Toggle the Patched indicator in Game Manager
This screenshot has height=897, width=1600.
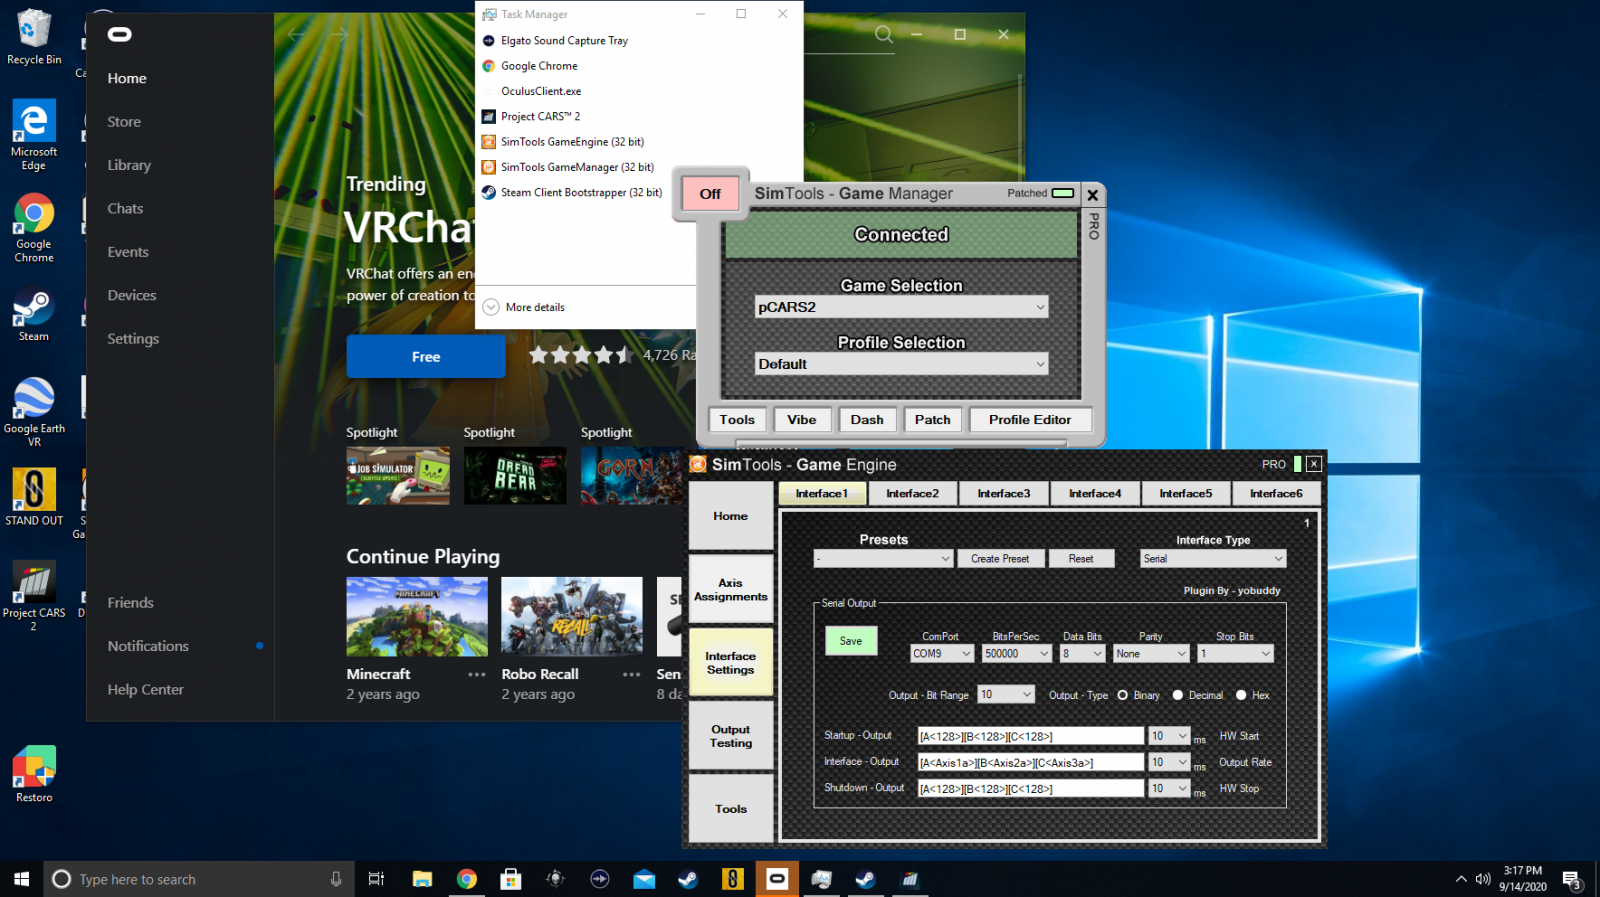1063,193
